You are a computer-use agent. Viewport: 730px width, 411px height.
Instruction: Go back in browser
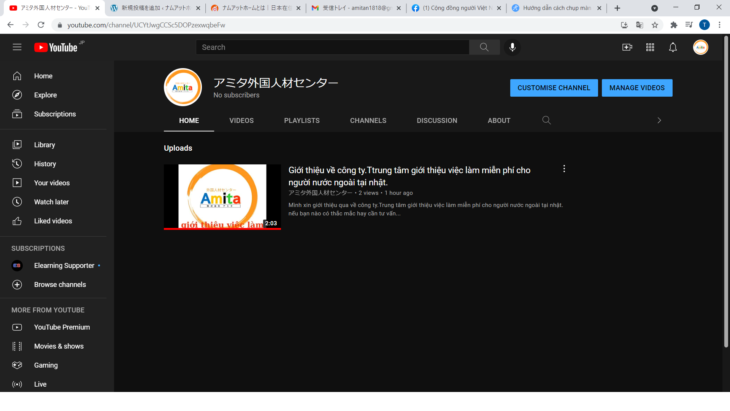coord(10,25)
